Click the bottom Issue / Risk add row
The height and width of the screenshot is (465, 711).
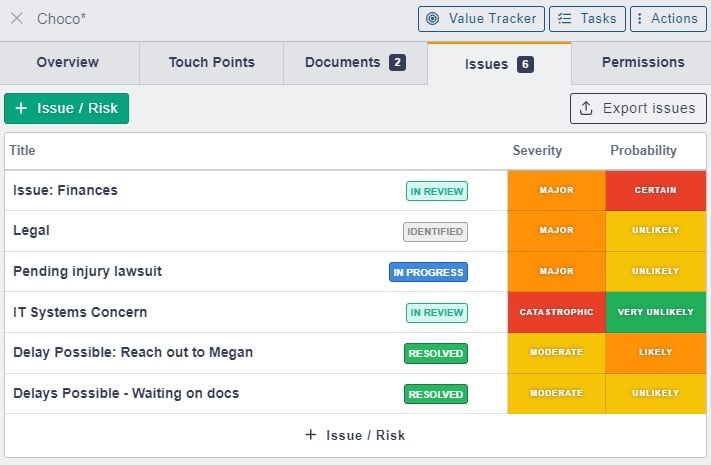coord(355,435)
